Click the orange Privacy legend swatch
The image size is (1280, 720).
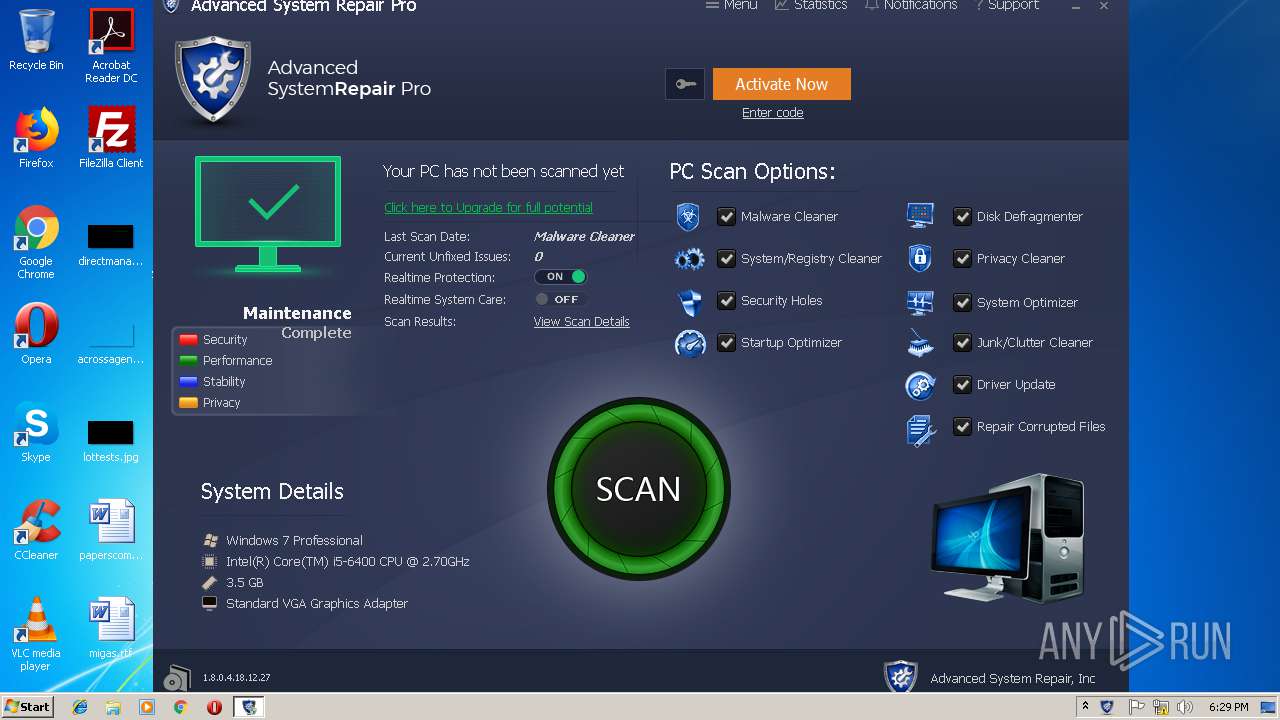[188, 403]
